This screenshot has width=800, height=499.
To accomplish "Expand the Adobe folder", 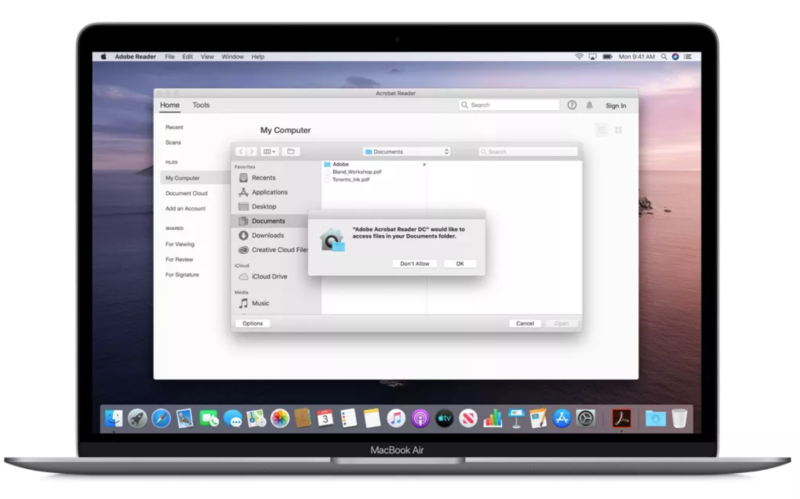I will coord(424,163).
